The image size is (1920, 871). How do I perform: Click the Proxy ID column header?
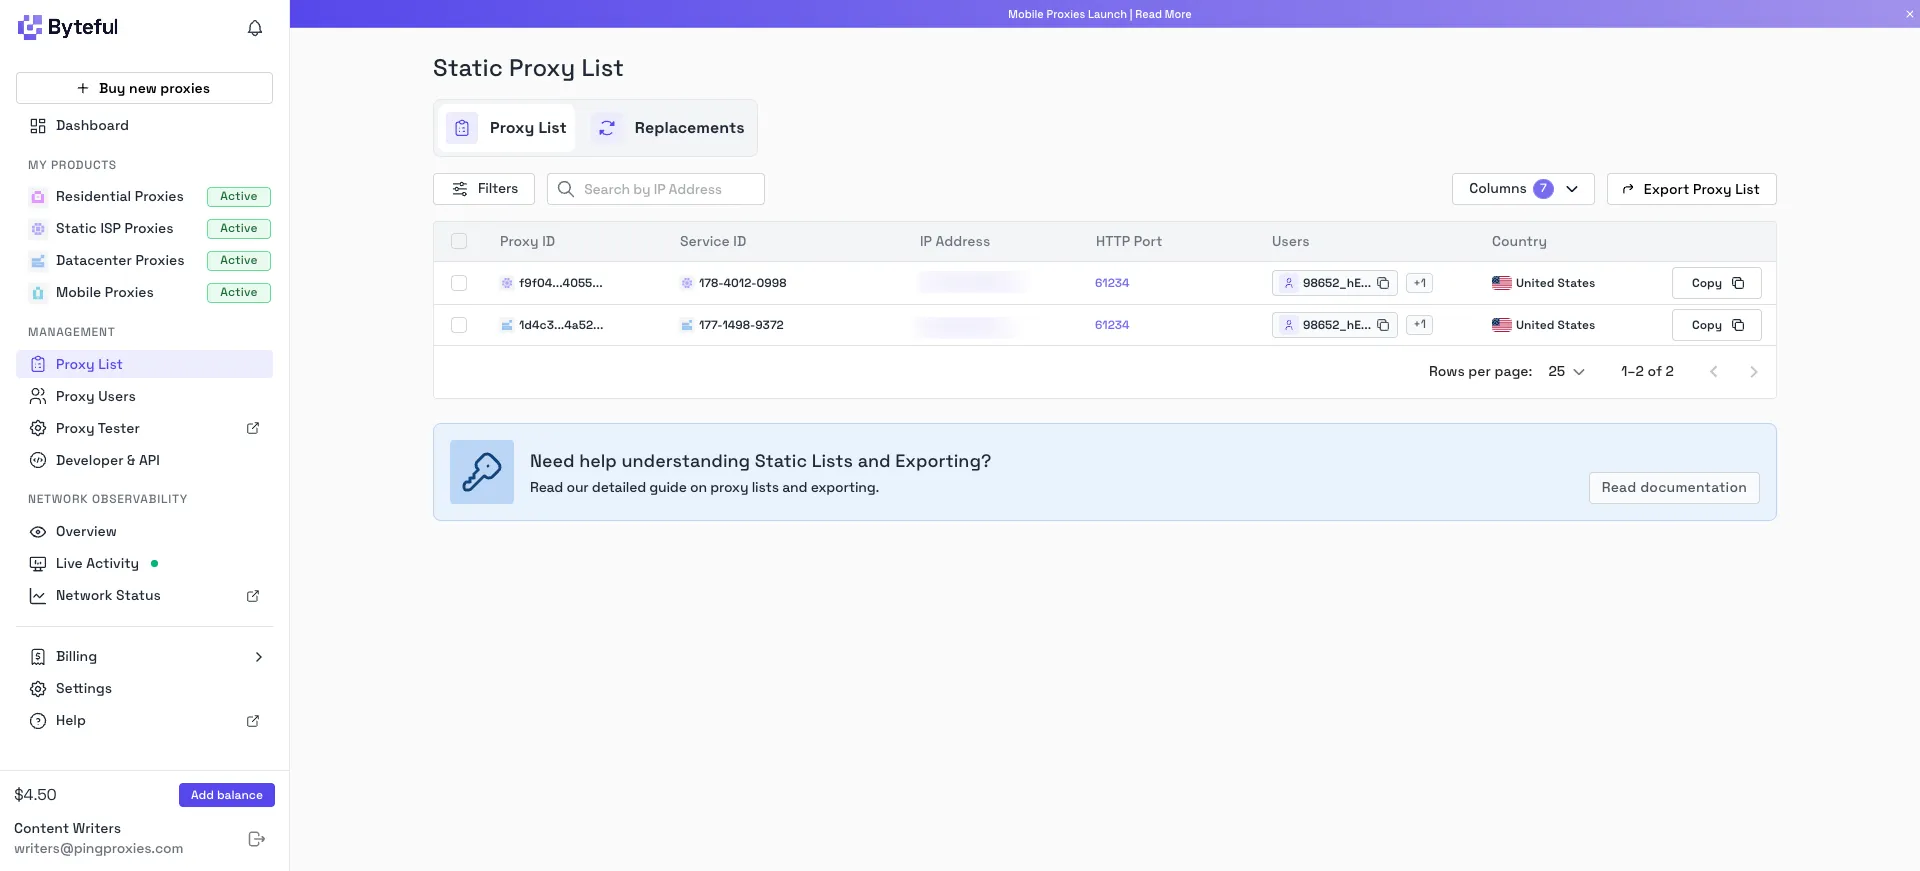pos(527,242)
